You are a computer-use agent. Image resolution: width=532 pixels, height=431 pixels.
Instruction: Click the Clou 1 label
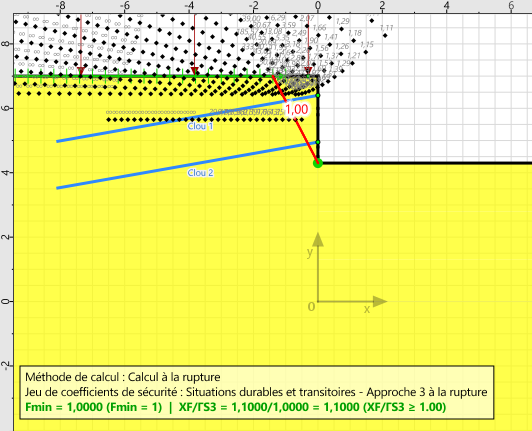pyautogui.click(x=200, y=126)
